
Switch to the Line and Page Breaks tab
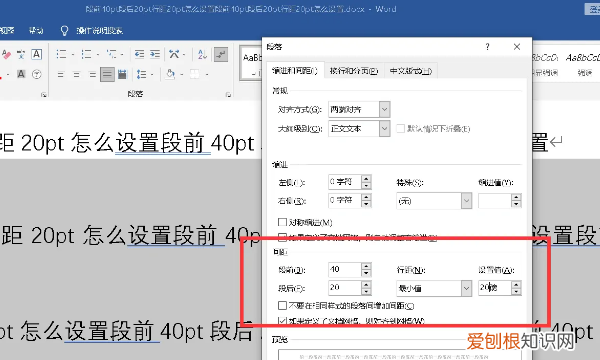tap(354, 71)
